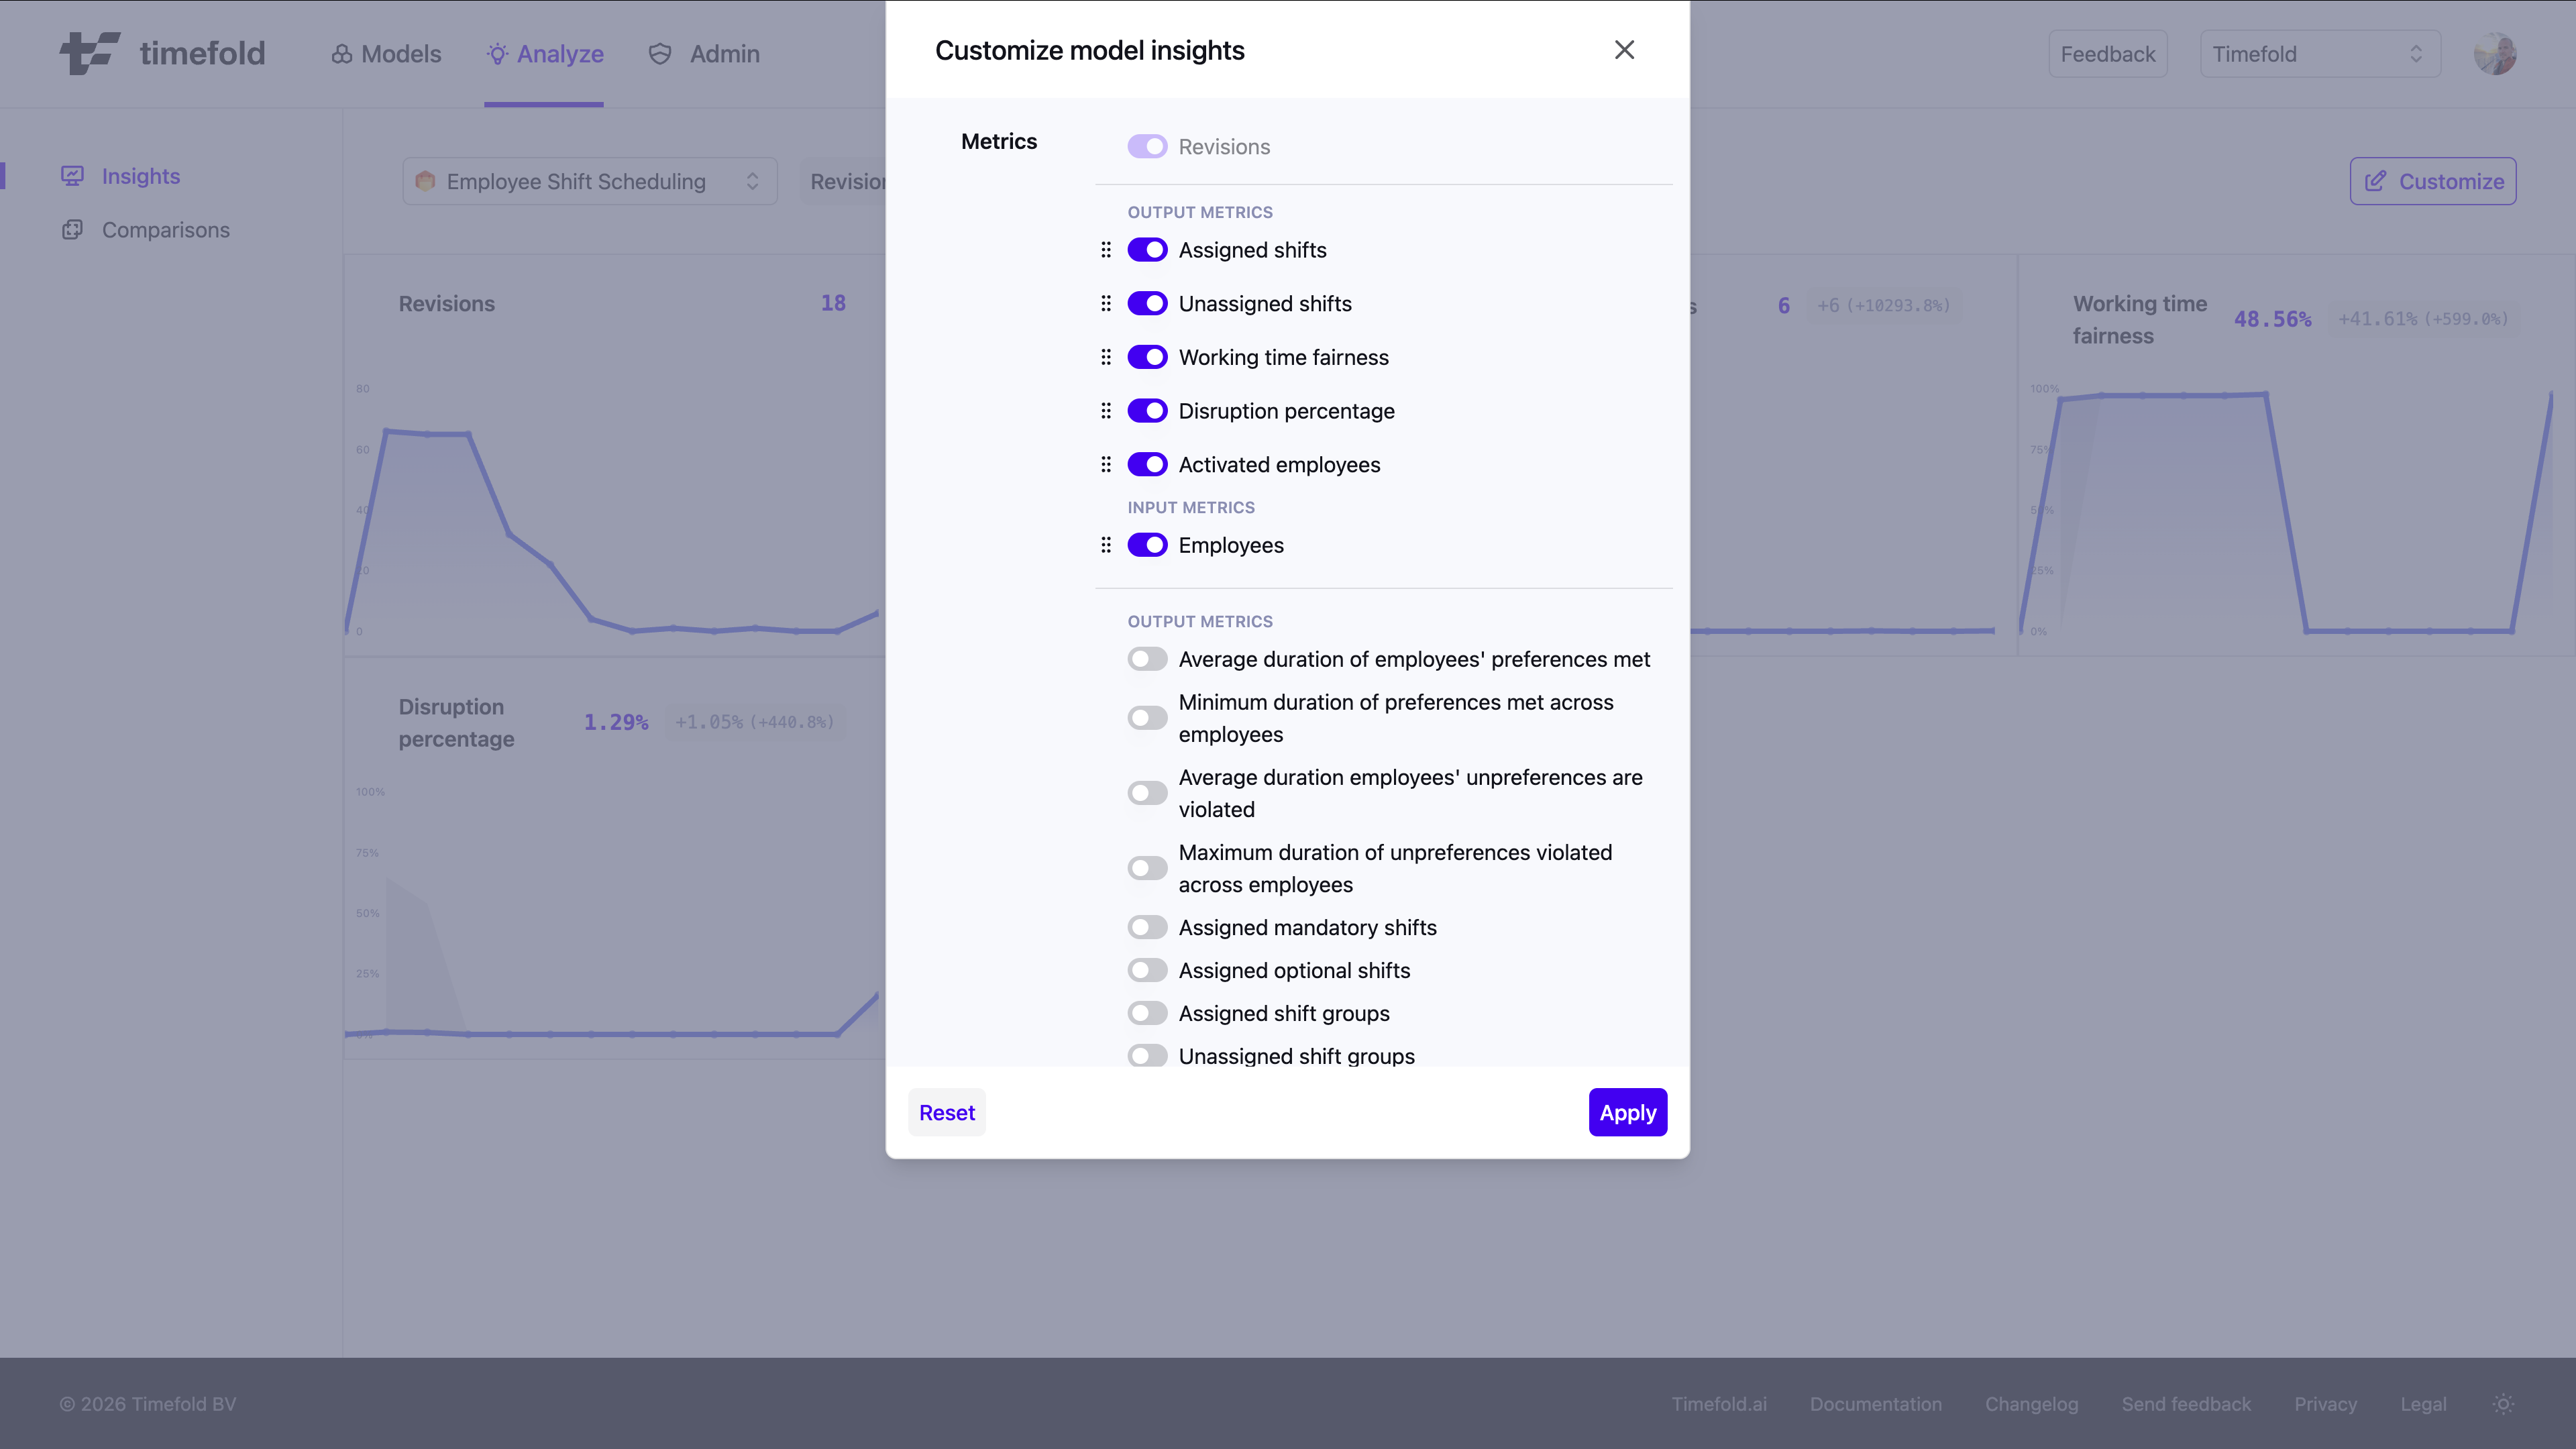This screenshot has width=2576, height=1449.
Task: Click the Revisions count 18
Action: click(x=833, y=303)
